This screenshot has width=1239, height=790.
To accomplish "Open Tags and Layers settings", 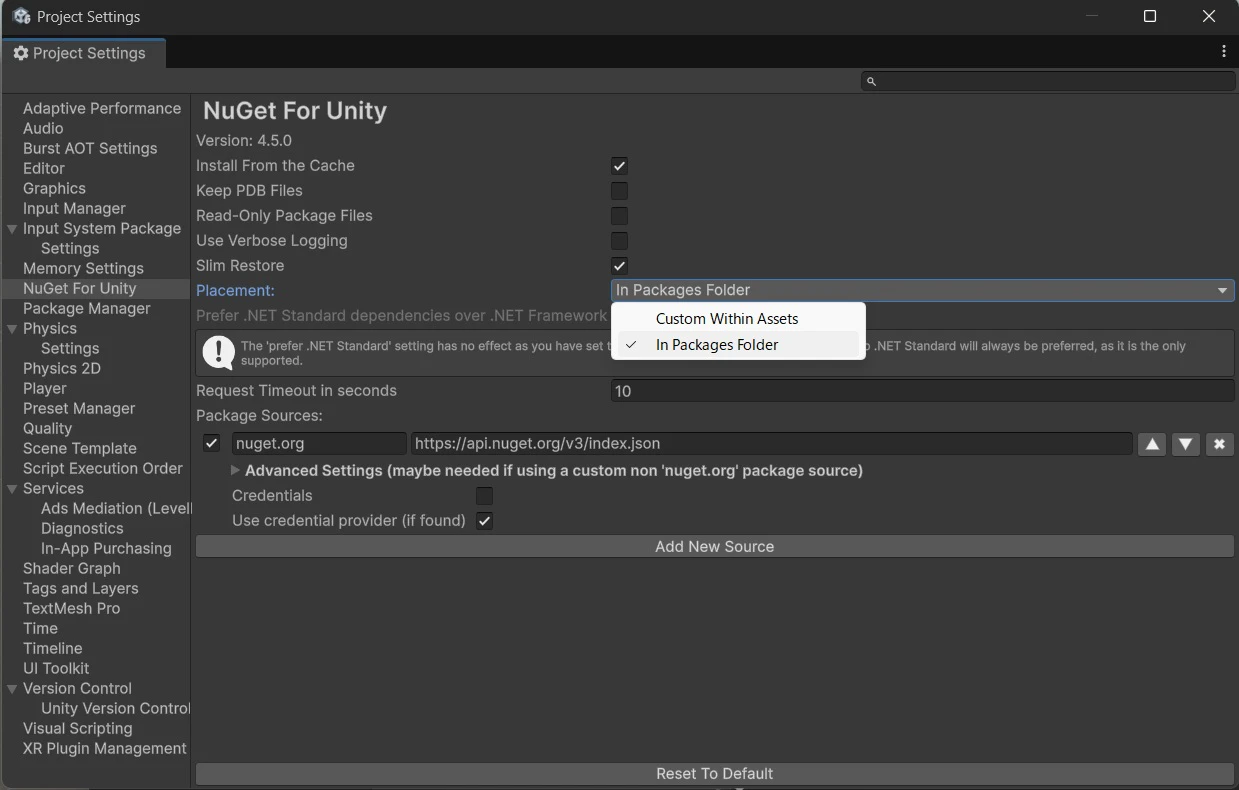I will (81, 588).
